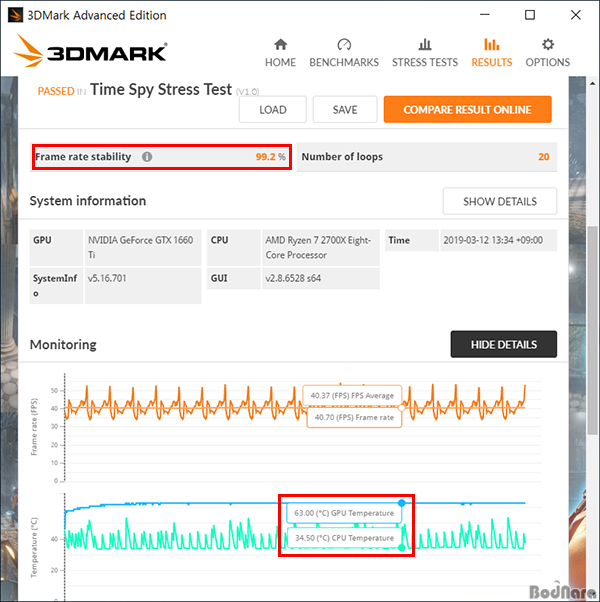The image size is (600, 602).
Task: Click GUI version v2.8.6528 s64
Action: tap(321, 278)
